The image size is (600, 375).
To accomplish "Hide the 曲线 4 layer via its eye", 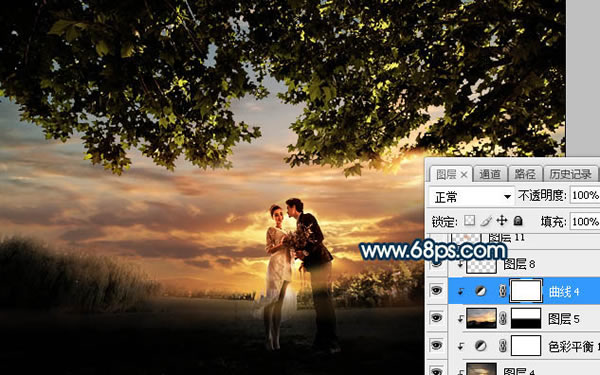I will coord(436,290).
